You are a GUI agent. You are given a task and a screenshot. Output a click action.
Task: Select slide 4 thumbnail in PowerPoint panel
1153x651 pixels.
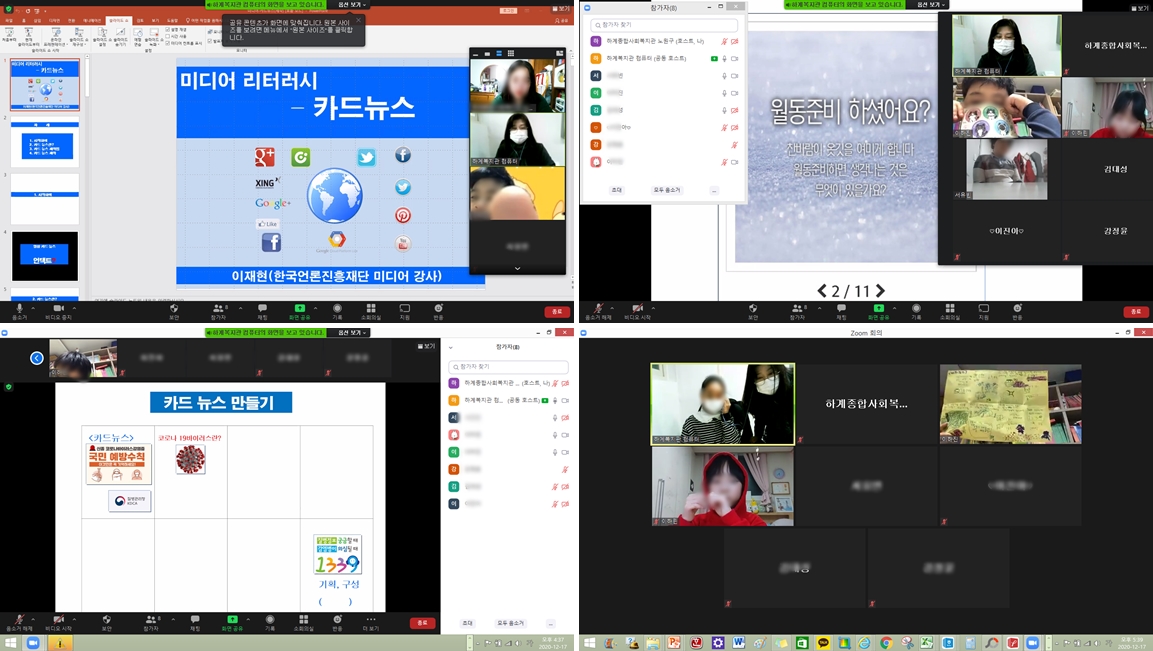tap(45, 256)
